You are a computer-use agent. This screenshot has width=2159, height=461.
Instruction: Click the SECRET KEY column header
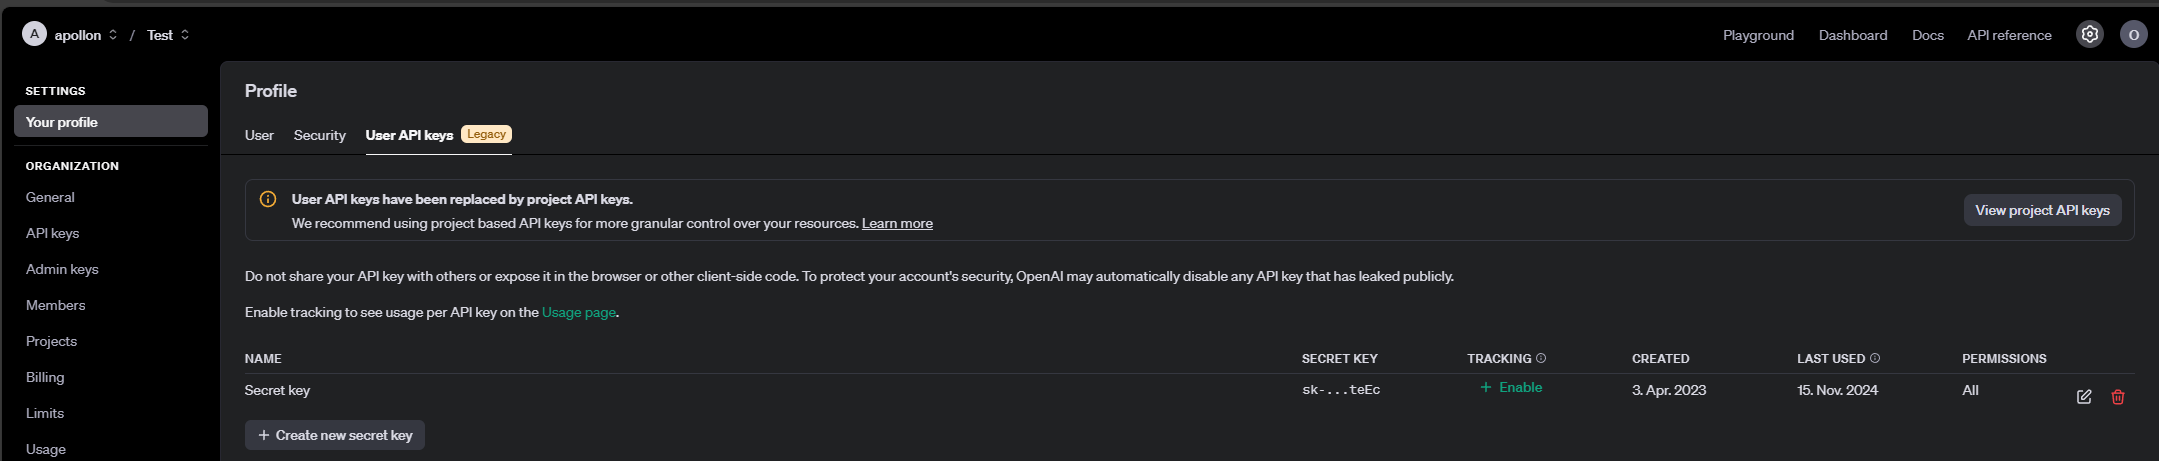coord(1340,358)
